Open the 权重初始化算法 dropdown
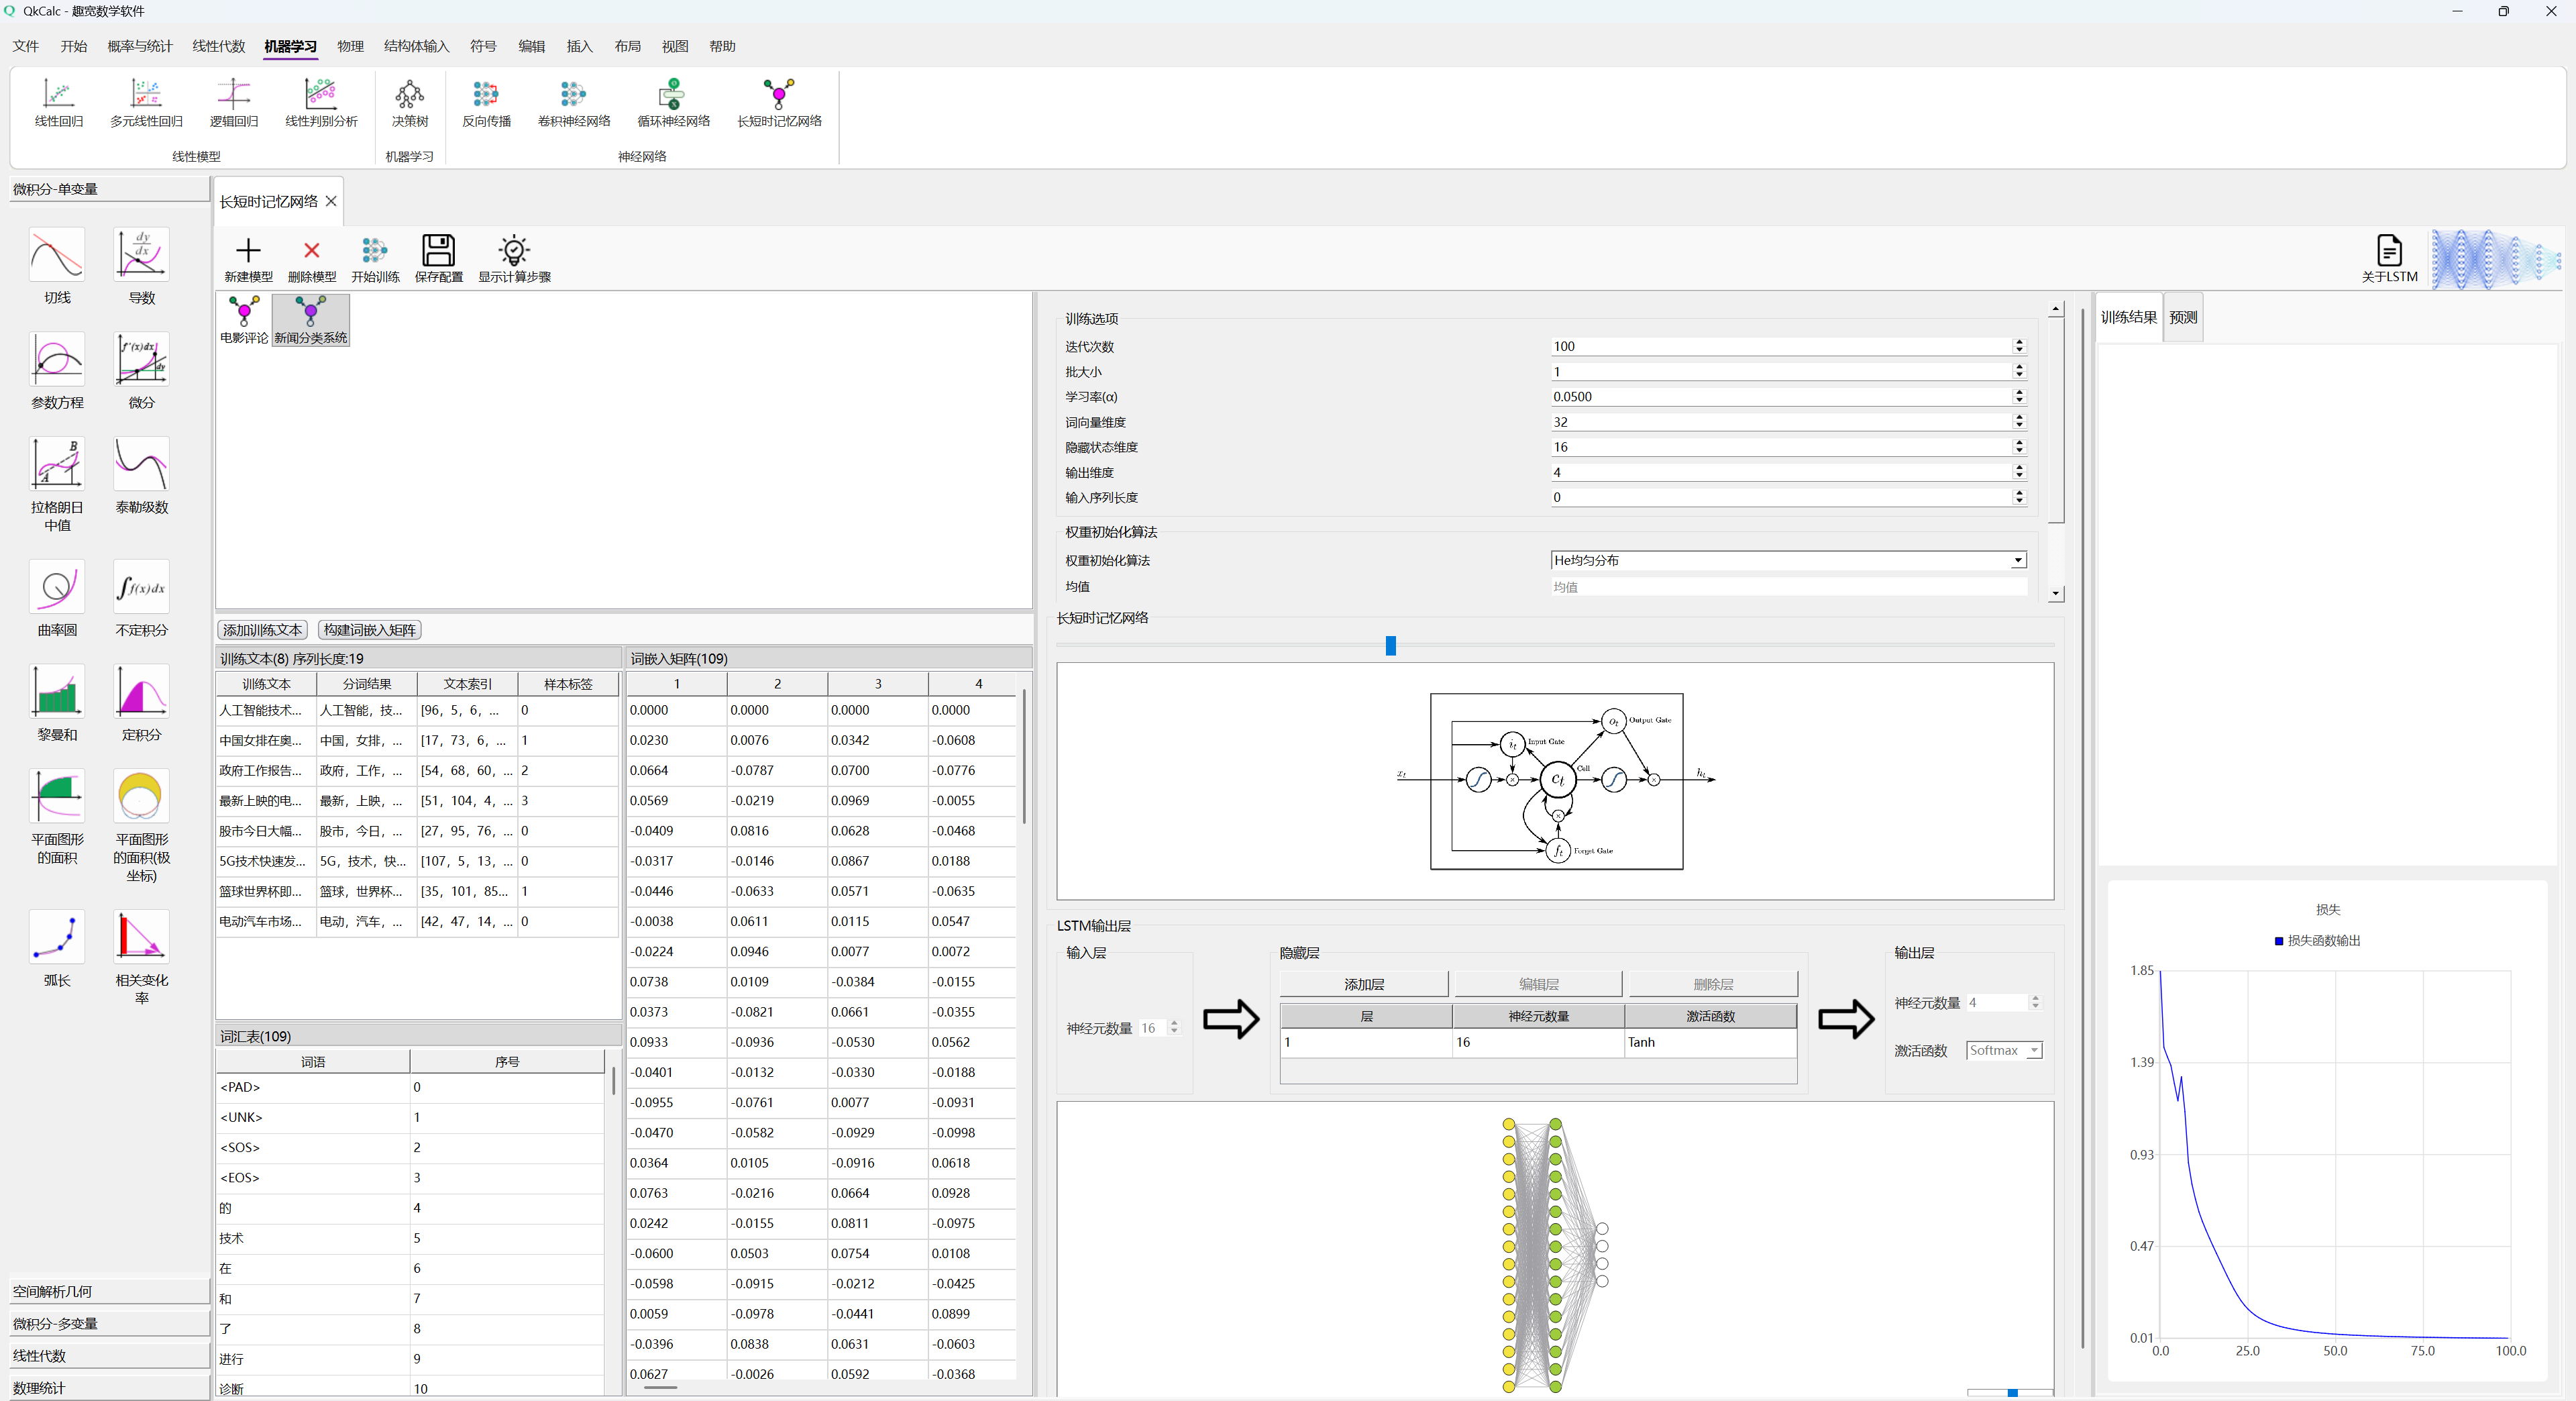2576x1401 pixels. pyautogui.click(x=1787, y=560)
